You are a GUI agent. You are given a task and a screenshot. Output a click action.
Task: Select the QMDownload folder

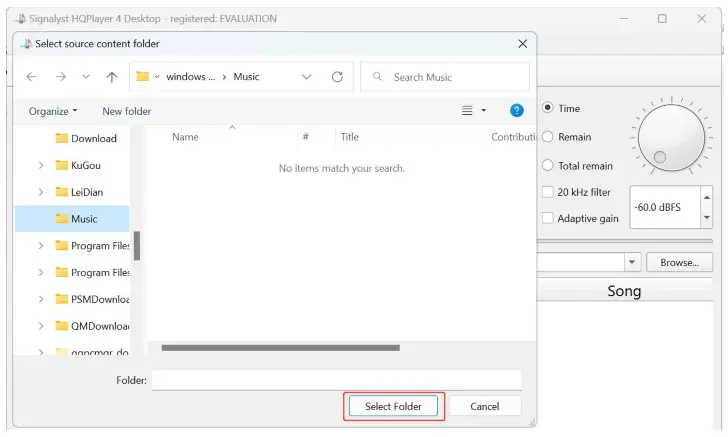[92, 326]
